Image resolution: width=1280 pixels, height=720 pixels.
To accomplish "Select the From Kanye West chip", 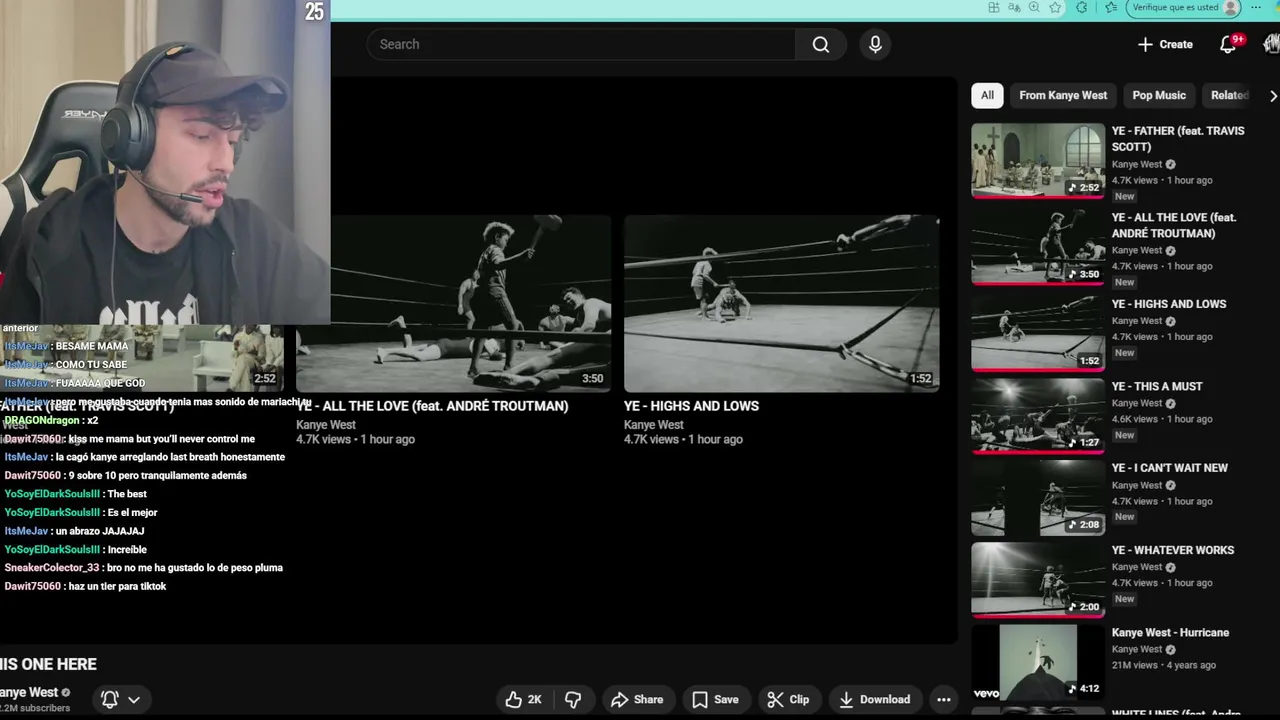I will [1063, 95].
